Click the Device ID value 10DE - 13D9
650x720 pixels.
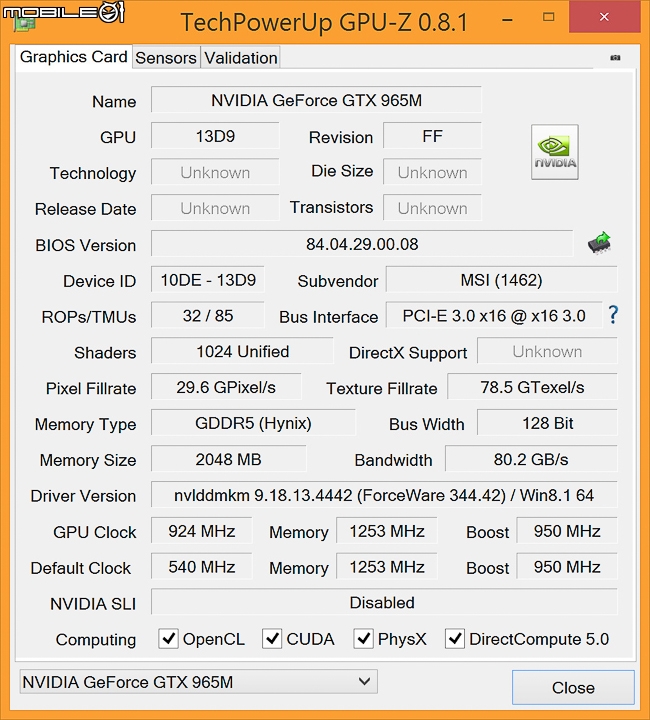[x=207, y=280]
